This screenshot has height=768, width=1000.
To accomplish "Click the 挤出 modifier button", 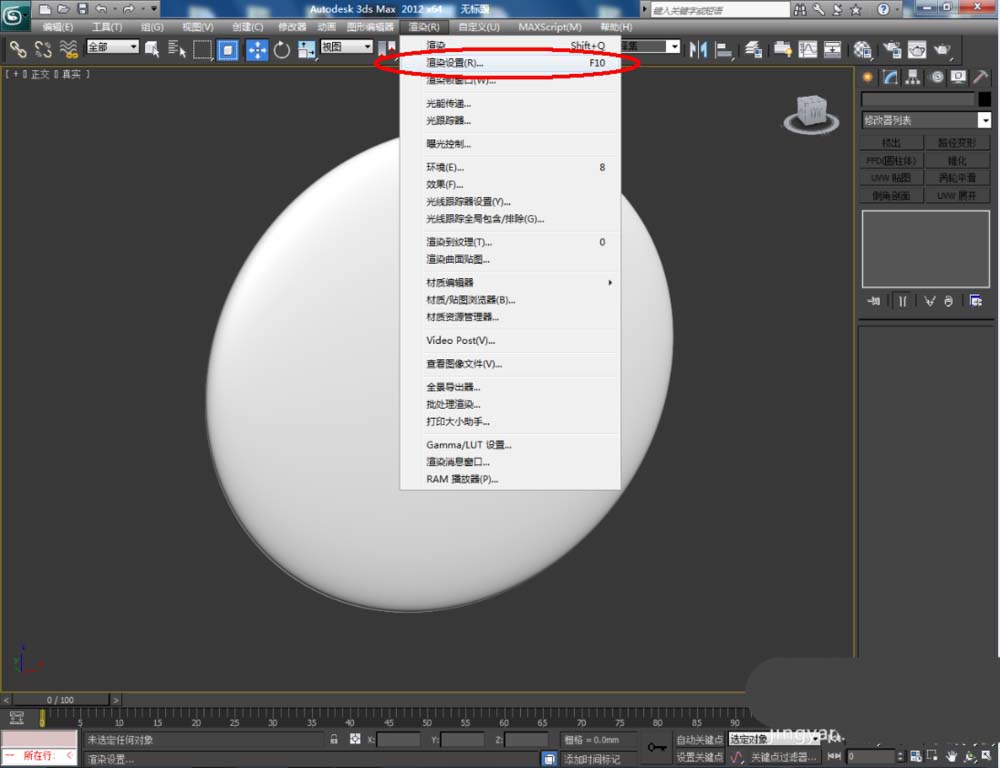I will (890, 143).
